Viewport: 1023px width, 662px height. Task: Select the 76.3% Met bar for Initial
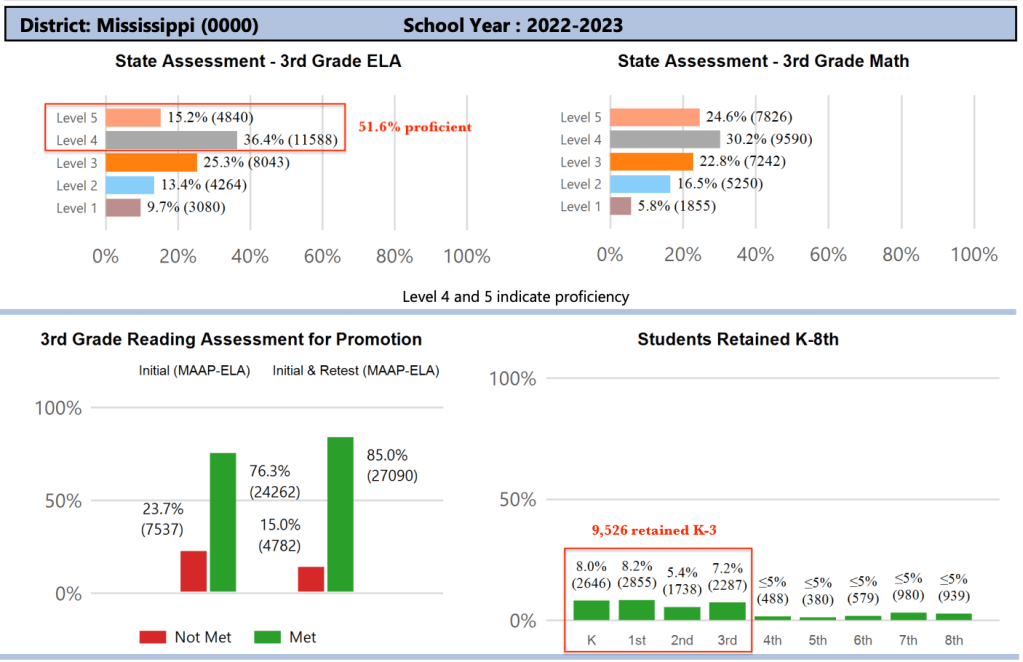pyautogui.click(x=222, y=522)
